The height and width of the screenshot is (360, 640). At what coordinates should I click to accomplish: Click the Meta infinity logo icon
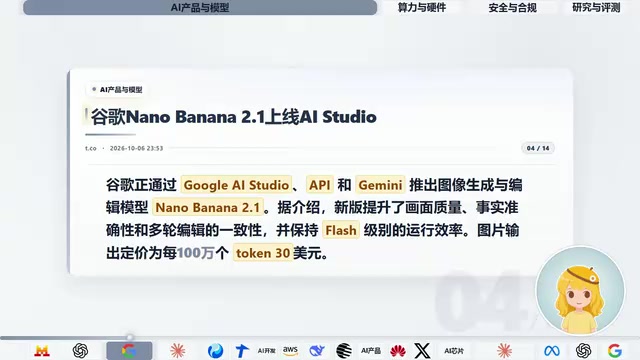point(552,351)
